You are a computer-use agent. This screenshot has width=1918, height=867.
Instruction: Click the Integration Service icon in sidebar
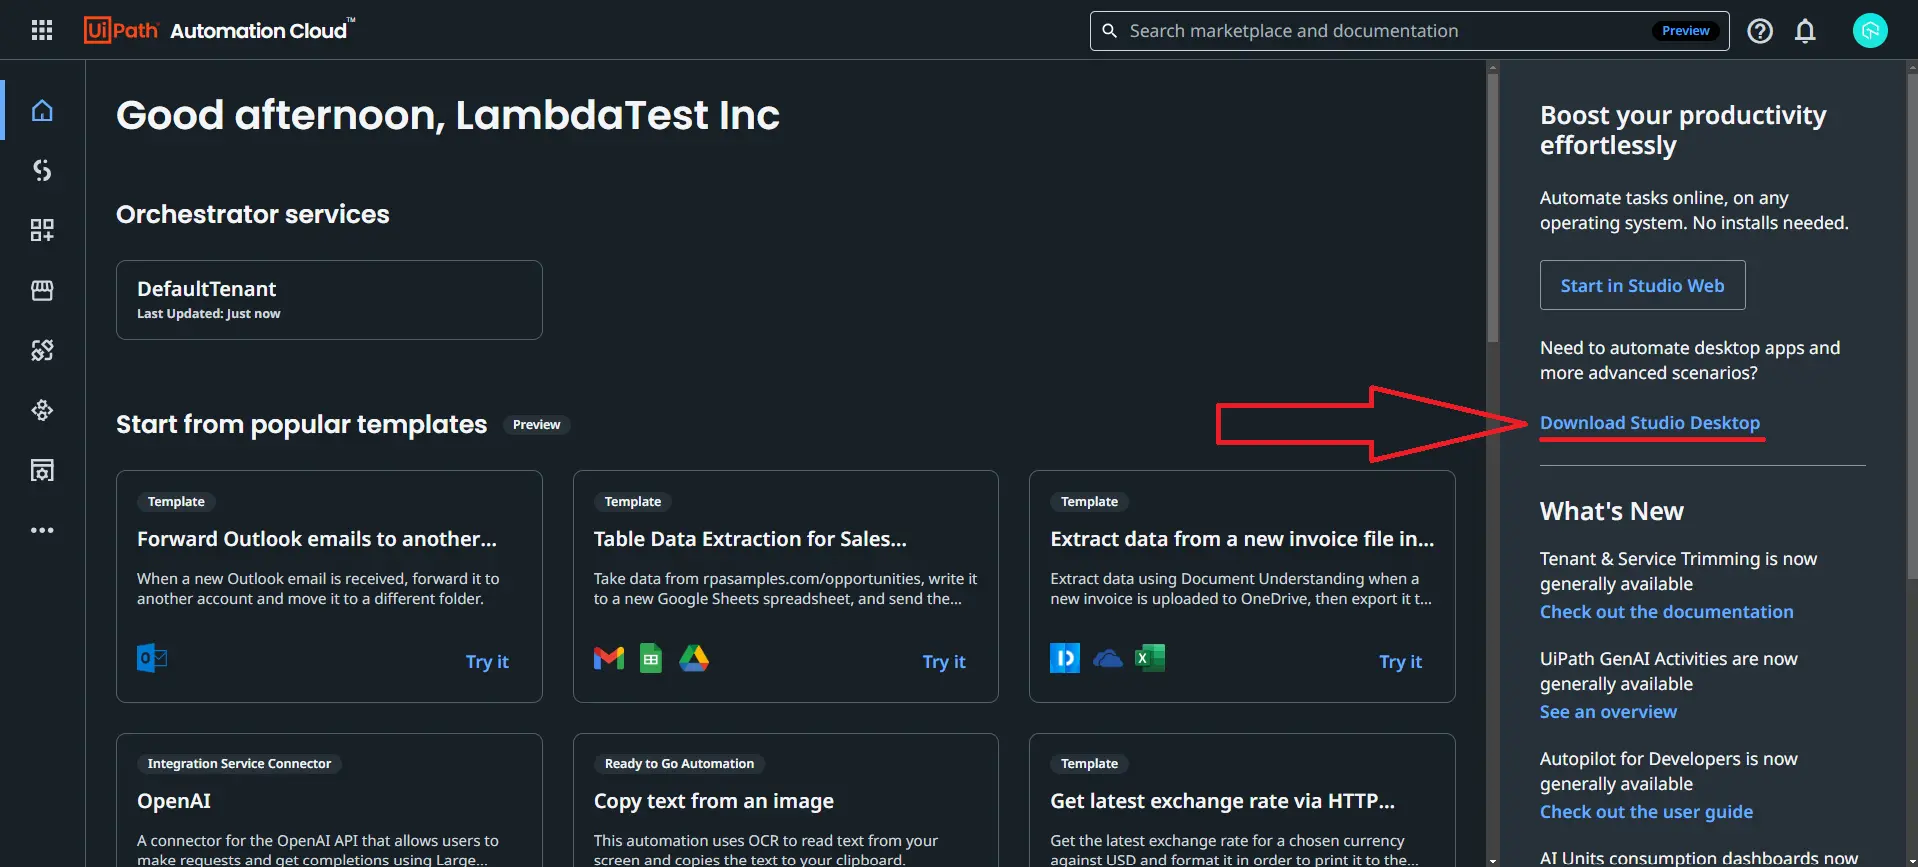42,350
